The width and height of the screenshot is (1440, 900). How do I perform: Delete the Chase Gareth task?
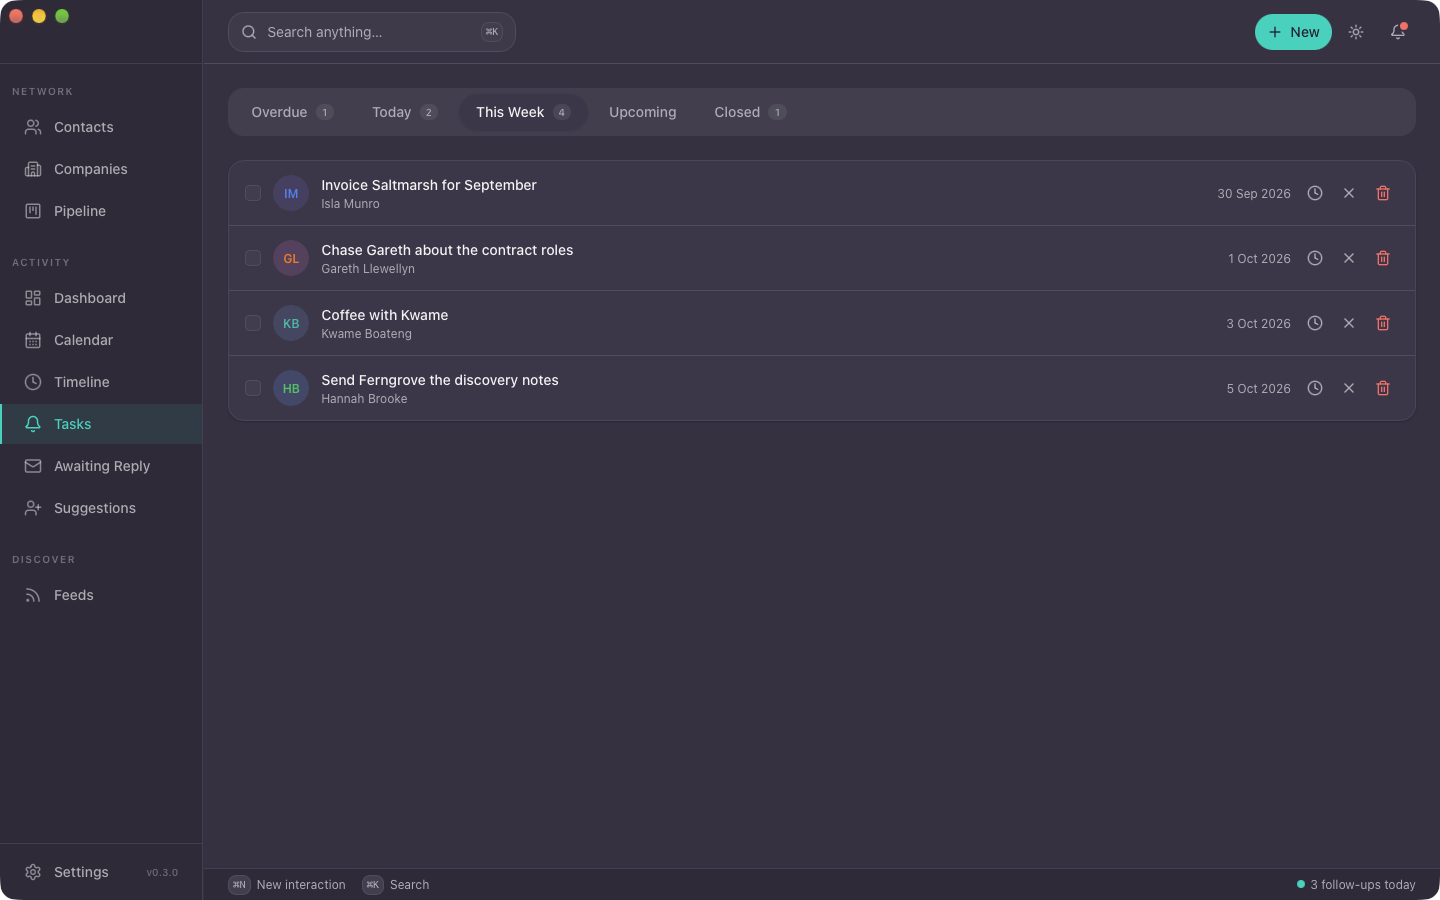(x=1383, y=258)
